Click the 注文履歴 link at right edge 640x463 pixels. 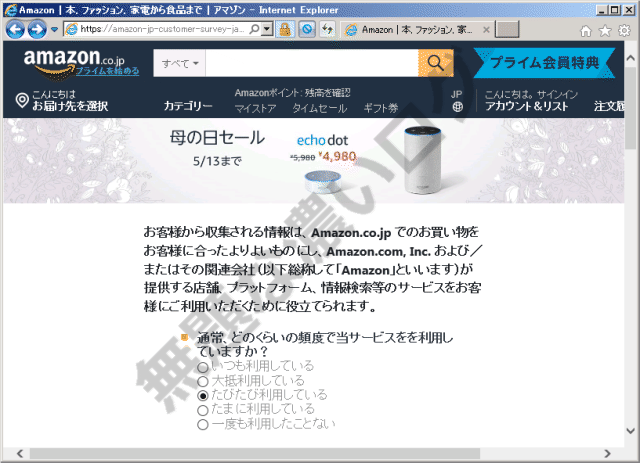coord(609,106)
